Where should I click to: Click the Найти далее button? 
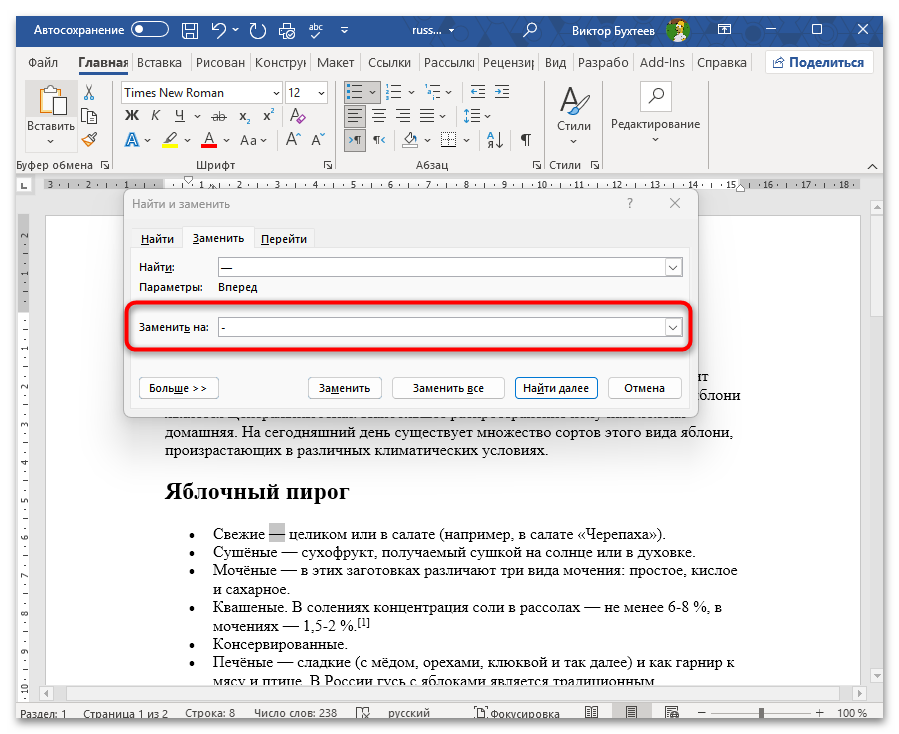557,388
